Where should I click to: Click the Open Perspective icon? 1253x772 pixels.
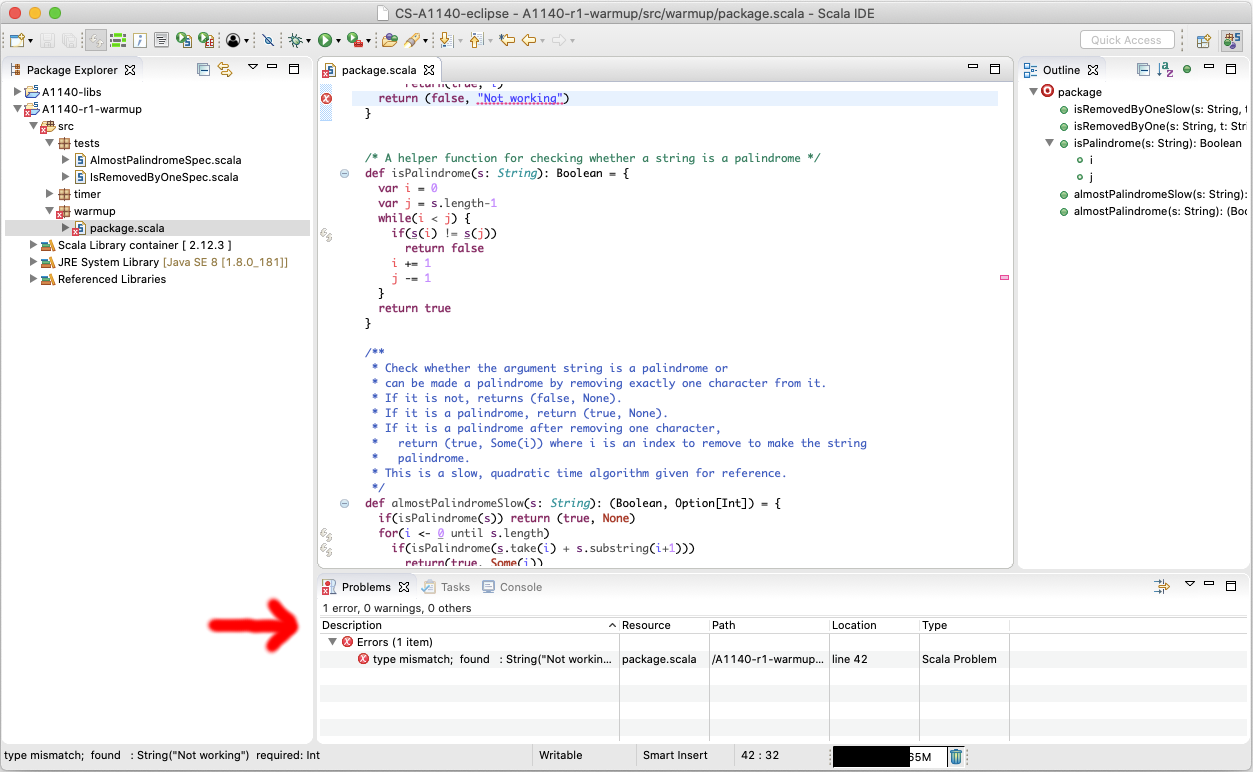click(1204, 40)
